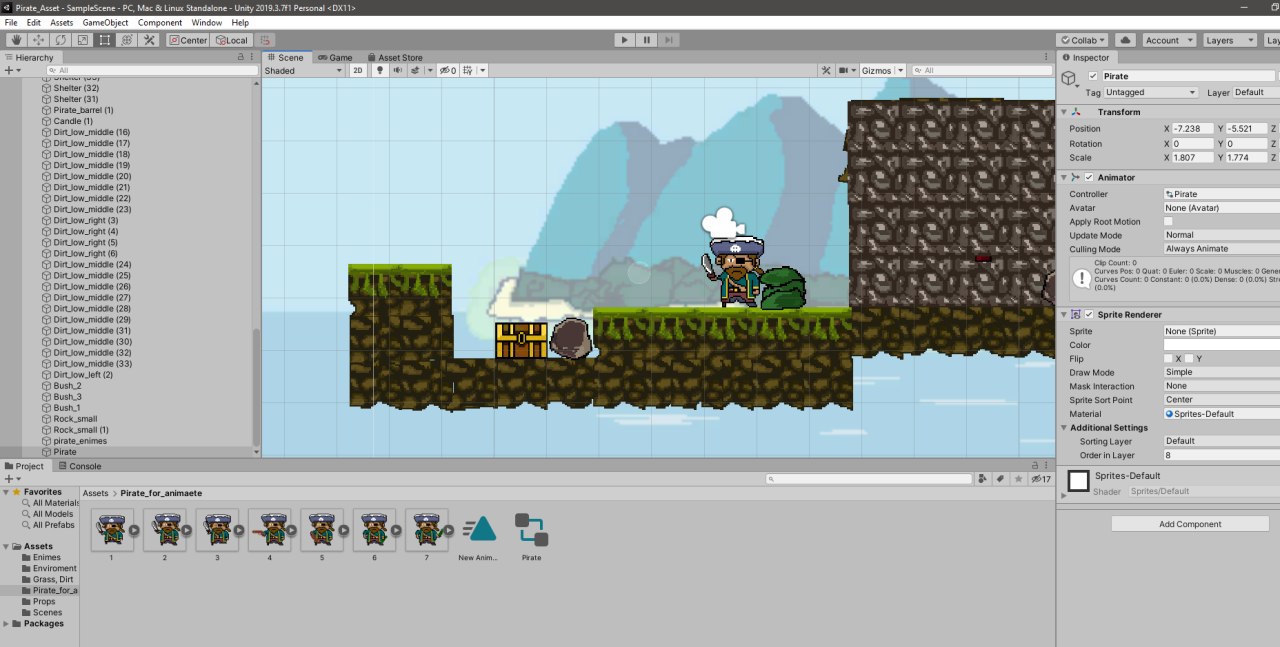
Task: Collapse the Sprite Renderer component
Action: click(1064, 314)
